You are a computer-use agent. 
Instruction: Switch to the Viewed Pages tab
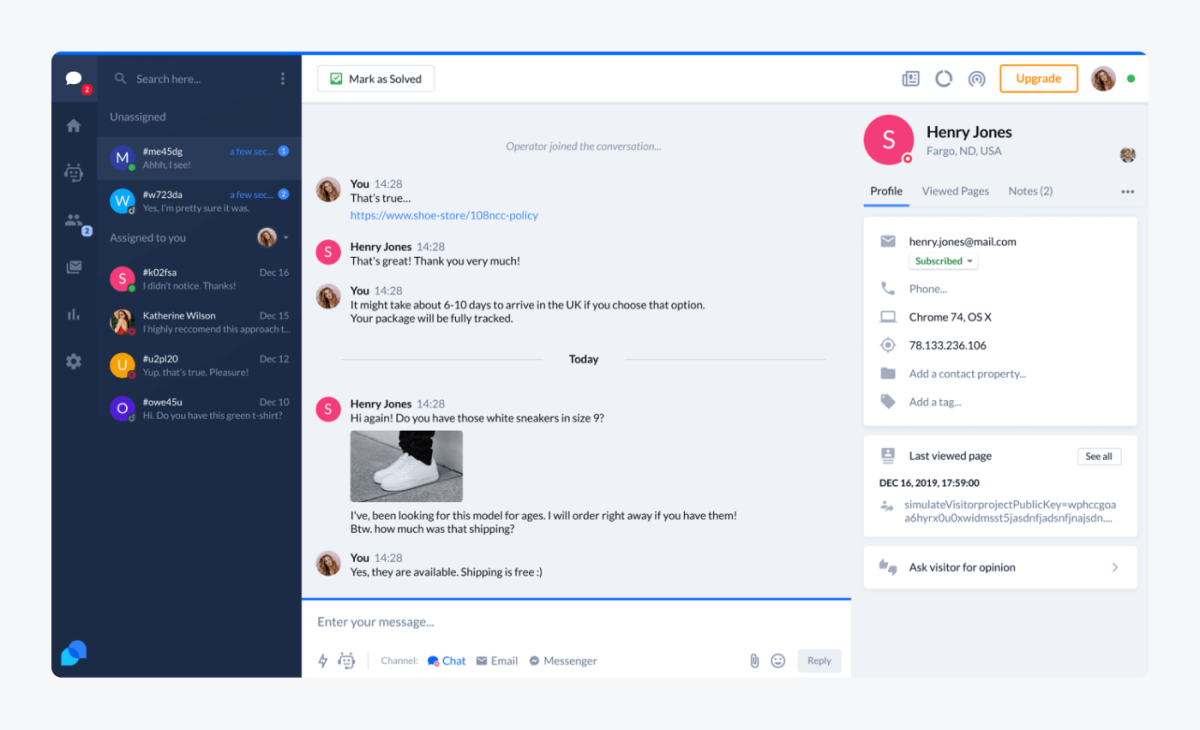(955, 191)
